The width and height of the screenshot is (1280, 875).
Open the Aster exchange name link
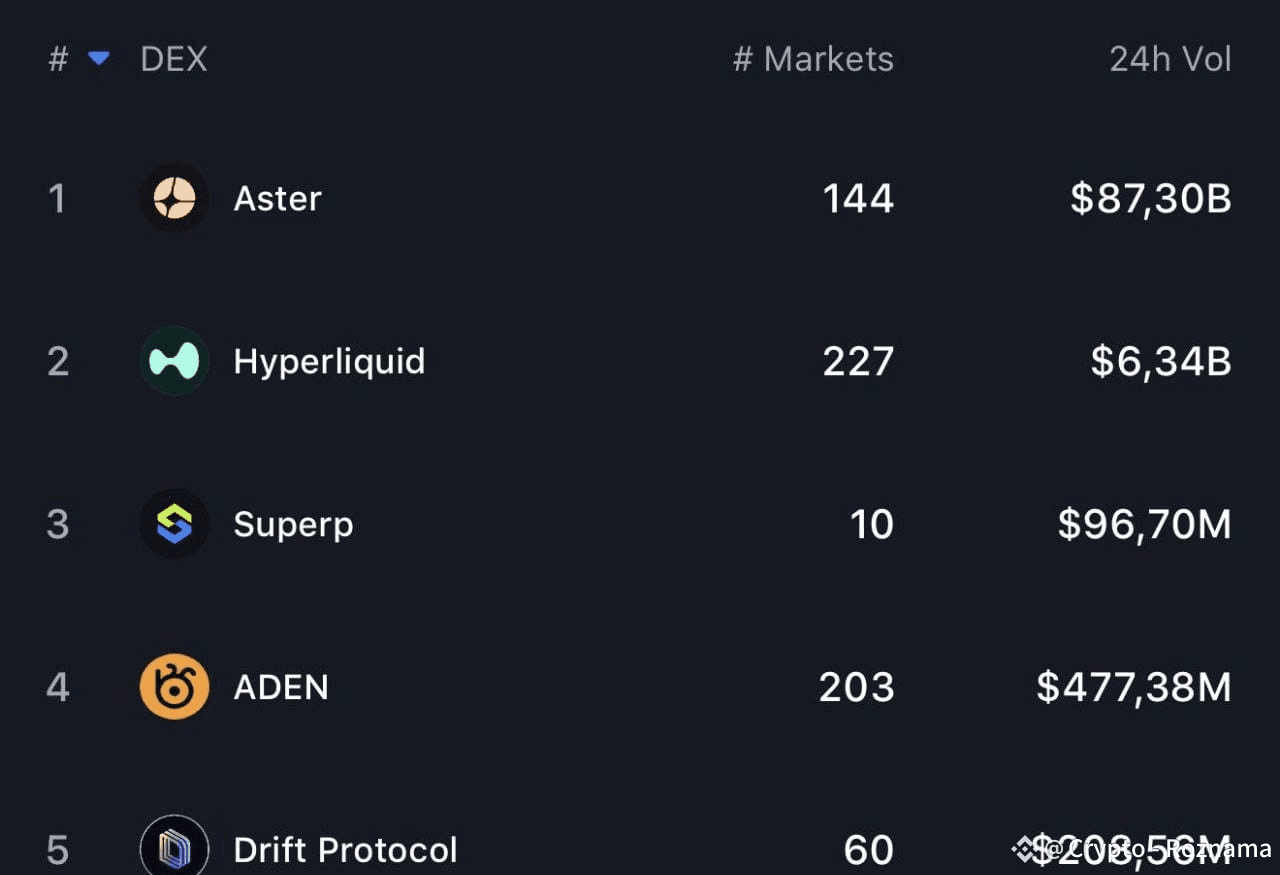click(x=278, y=198)
